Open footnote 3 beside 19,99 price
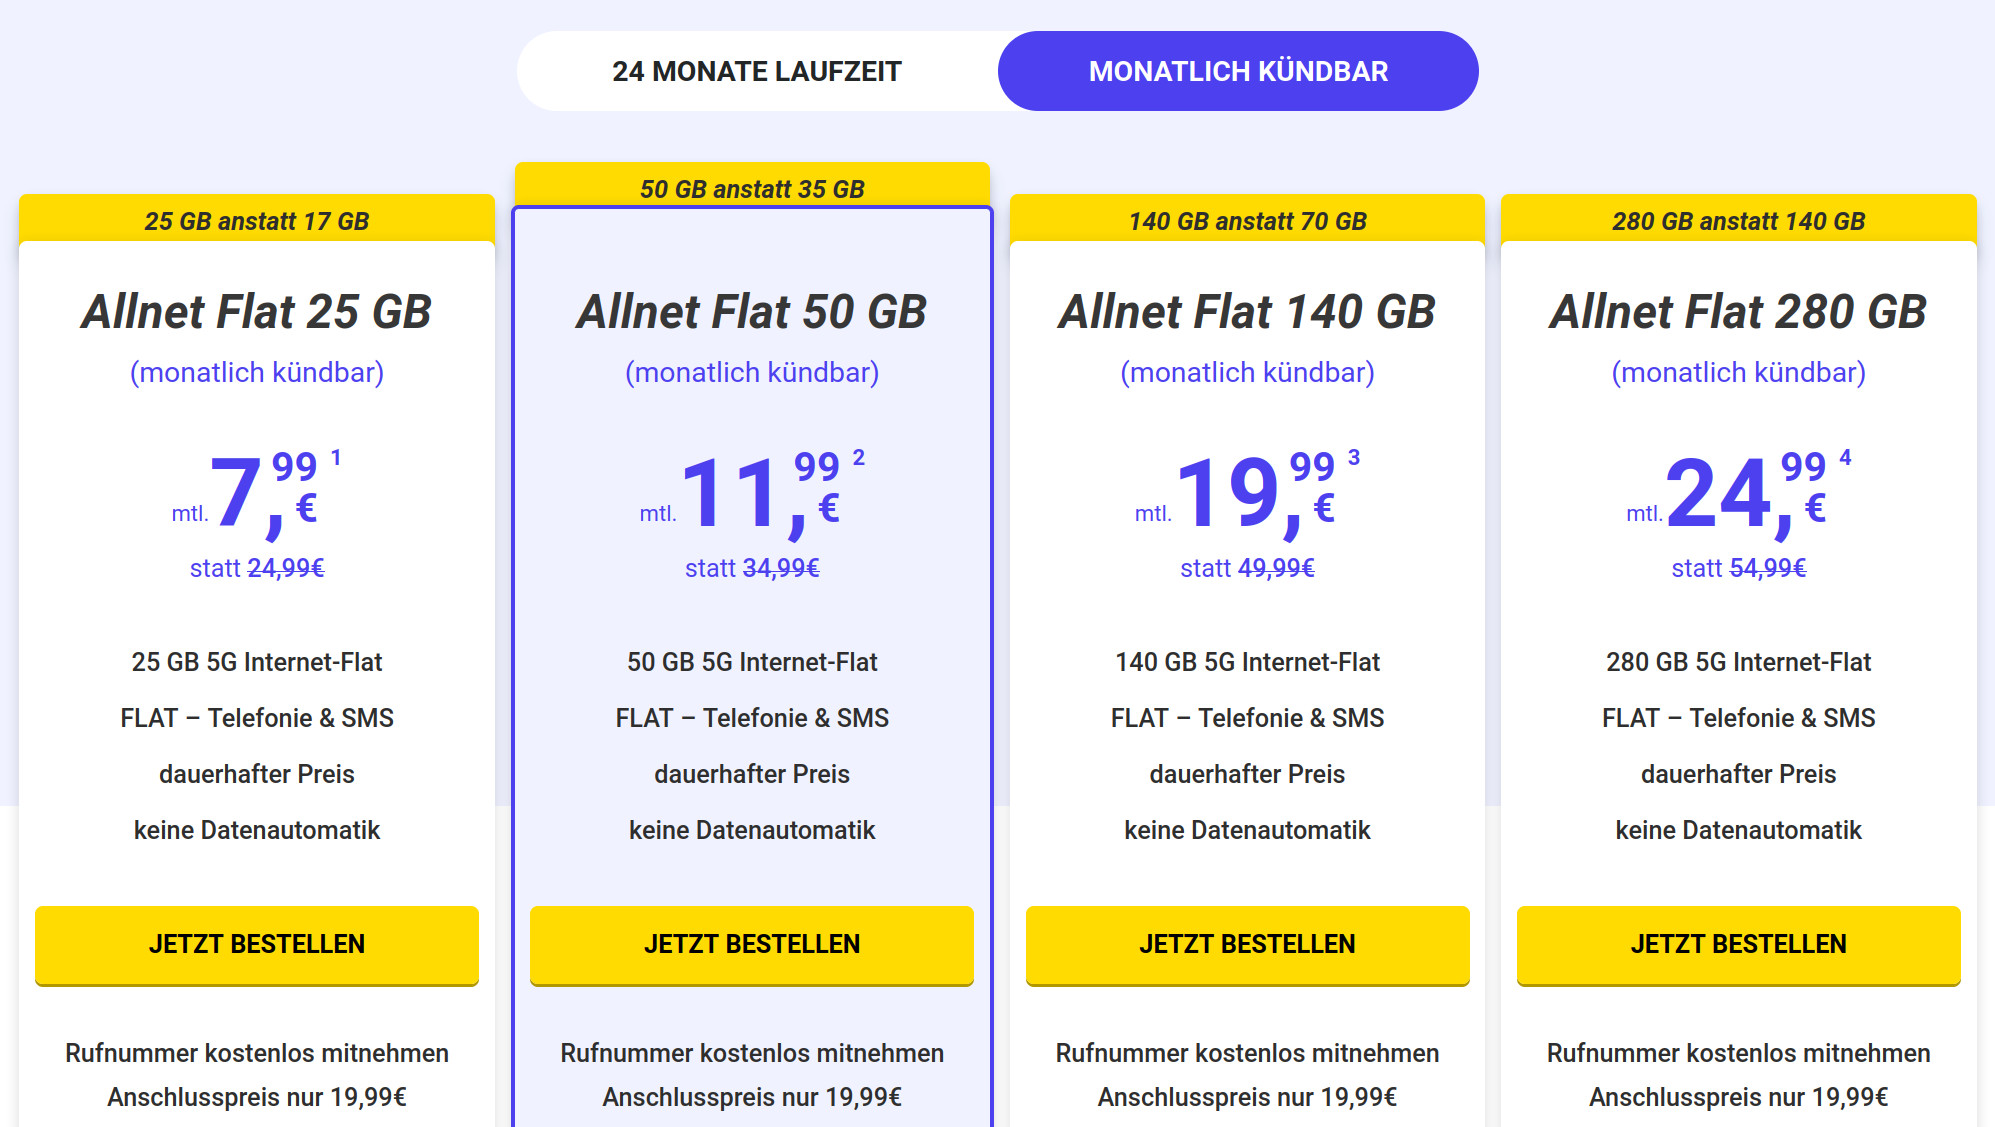The height and width of the screenshot is (1127, 1995). click(1354, 458)
